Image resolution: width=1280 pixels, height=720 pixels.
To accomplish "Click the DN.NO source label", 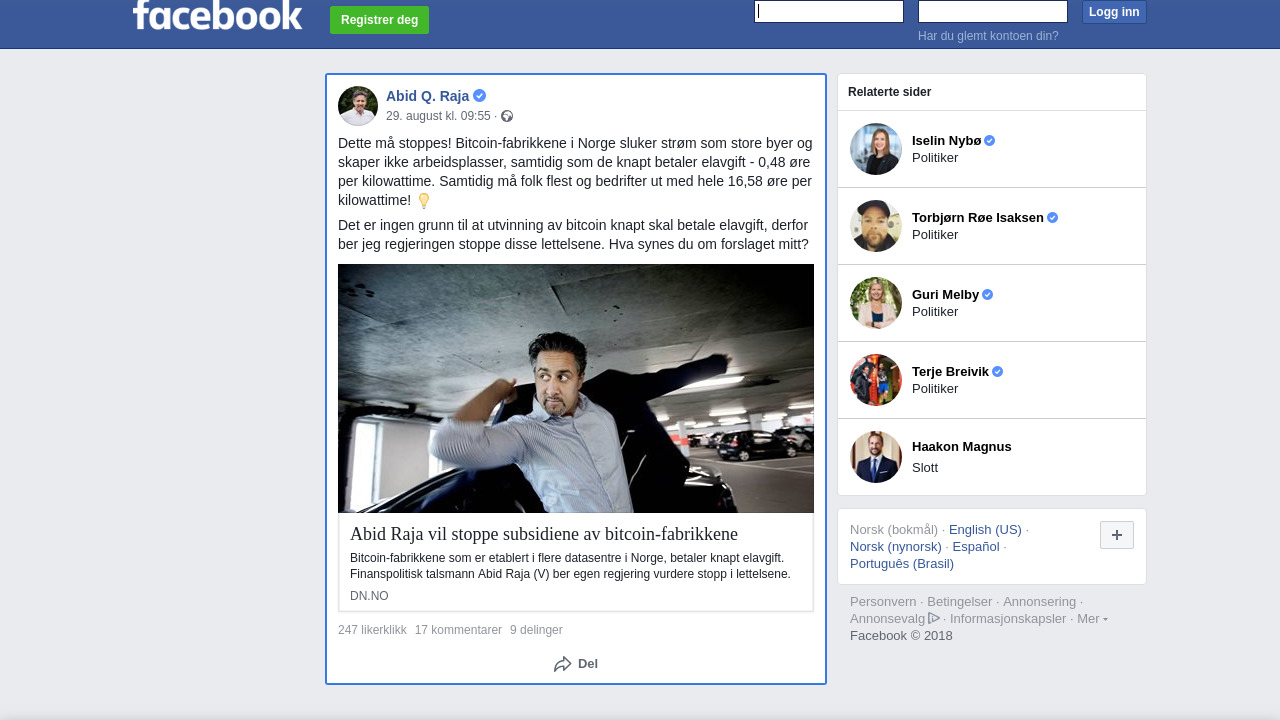I will [369, 596].
